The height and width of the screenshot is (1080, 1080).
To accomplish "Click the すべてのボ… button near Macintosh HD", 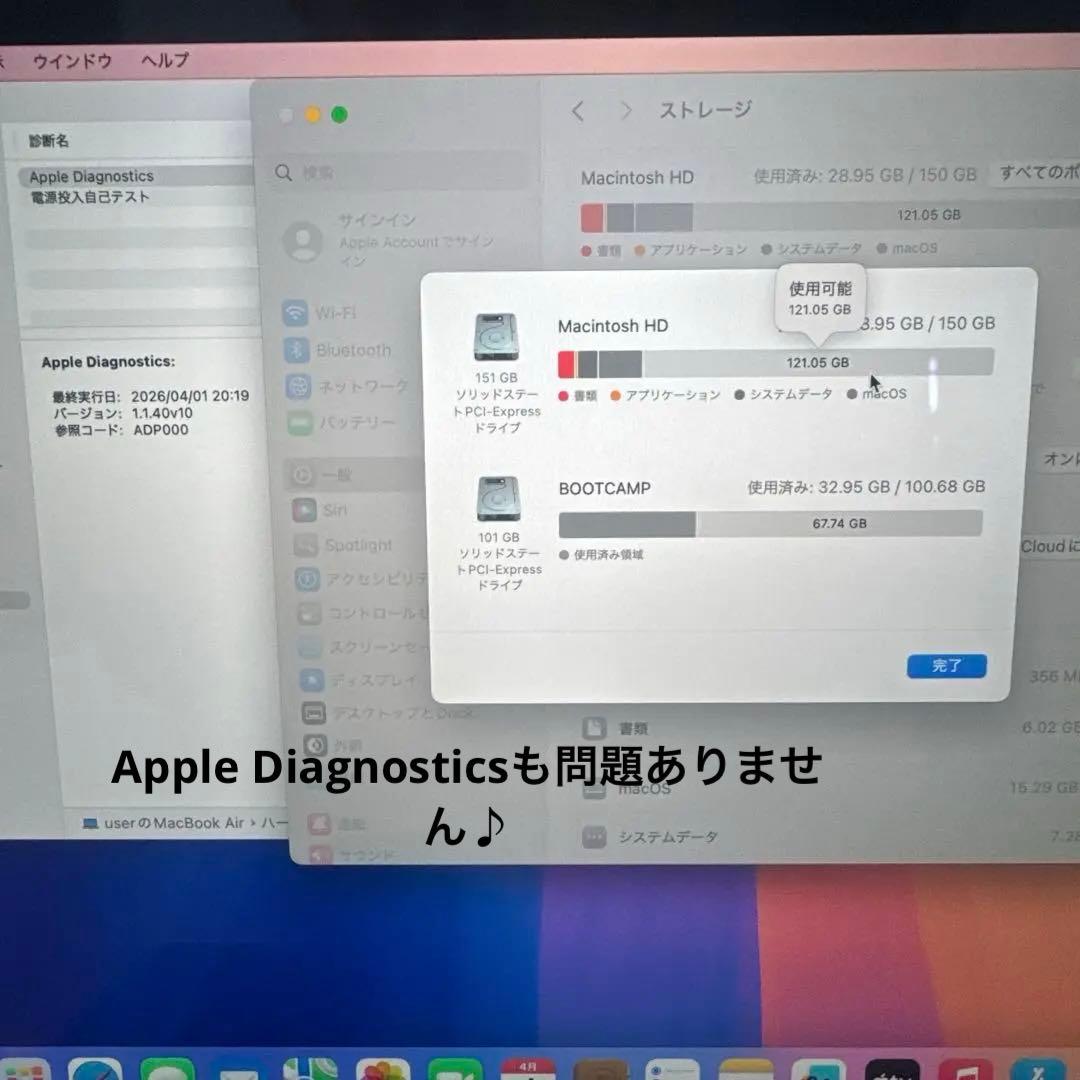I will pos(1037,172).
